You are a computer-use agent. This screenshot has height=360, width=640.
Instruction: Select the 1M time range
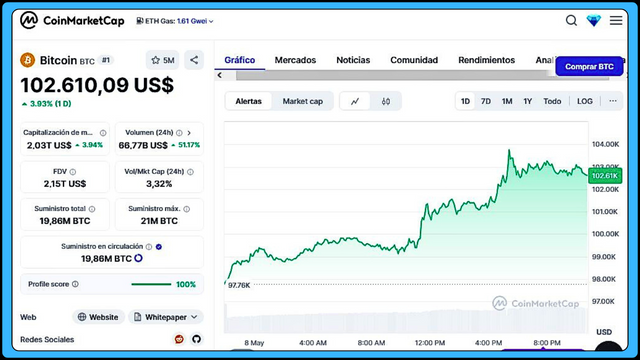(507, 101)
